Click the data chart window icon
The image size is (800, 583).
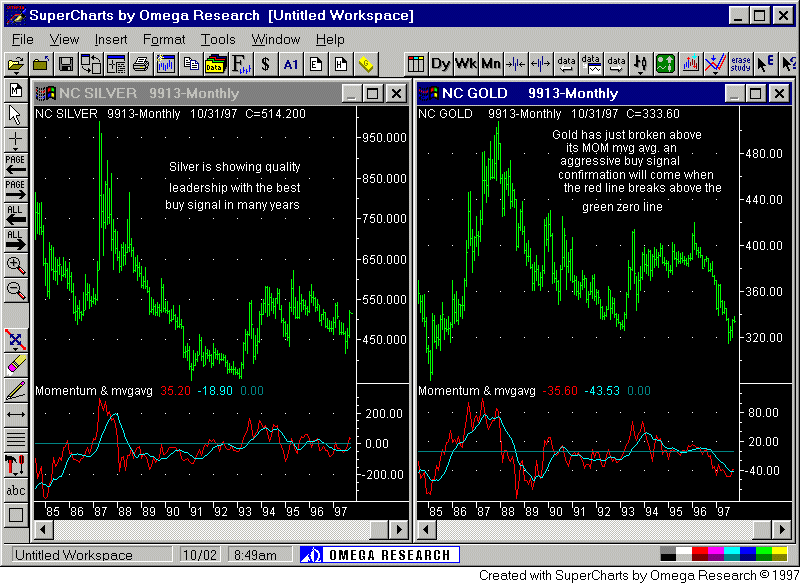[591, 64]
